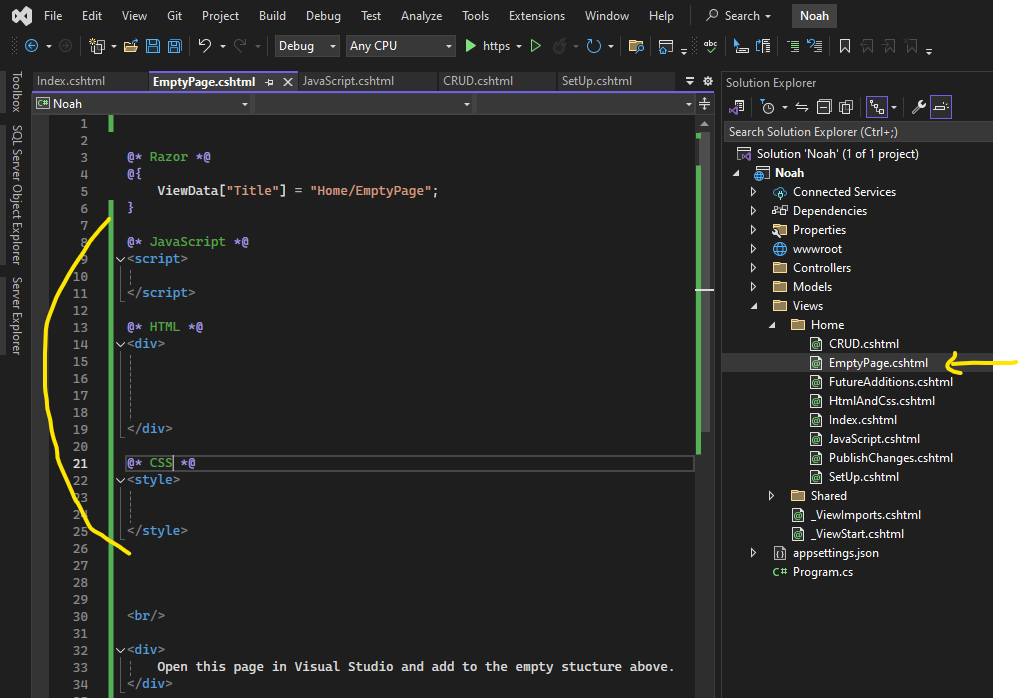Image resolution: width=1019 pixels, height=698 pixels.
Task: Open the Git menu
Action: pos(174,16)
